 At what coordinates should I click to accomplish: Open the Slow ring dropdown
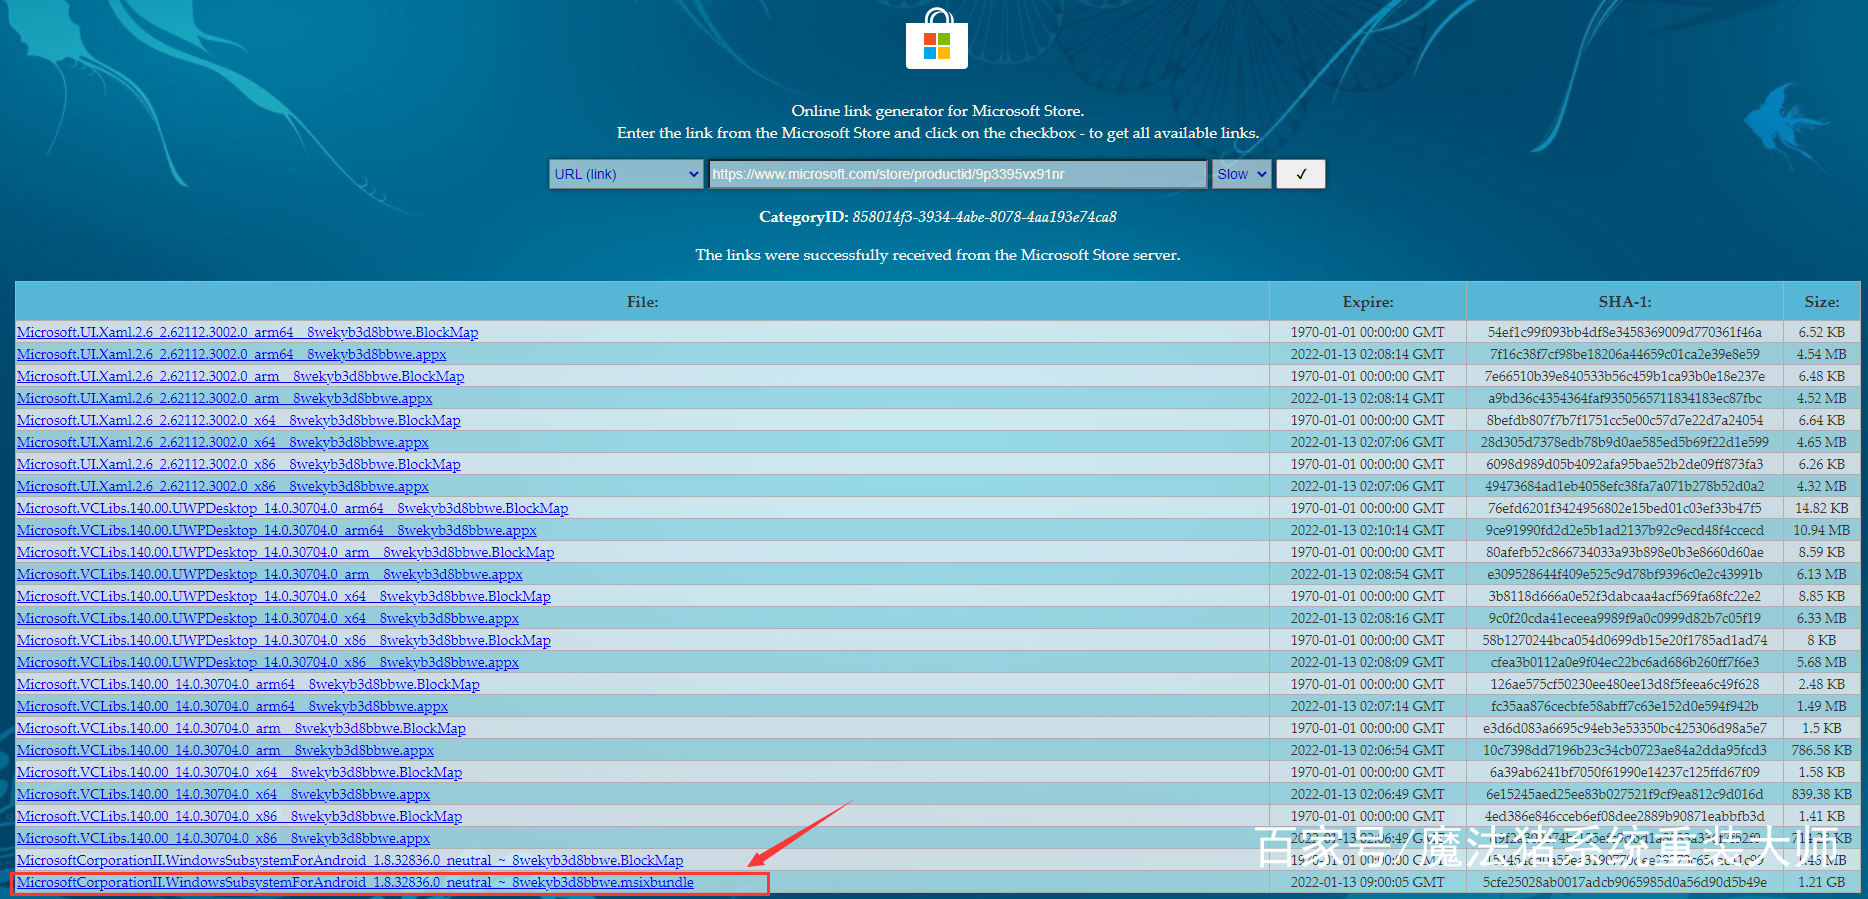[x=1242, y=174]
